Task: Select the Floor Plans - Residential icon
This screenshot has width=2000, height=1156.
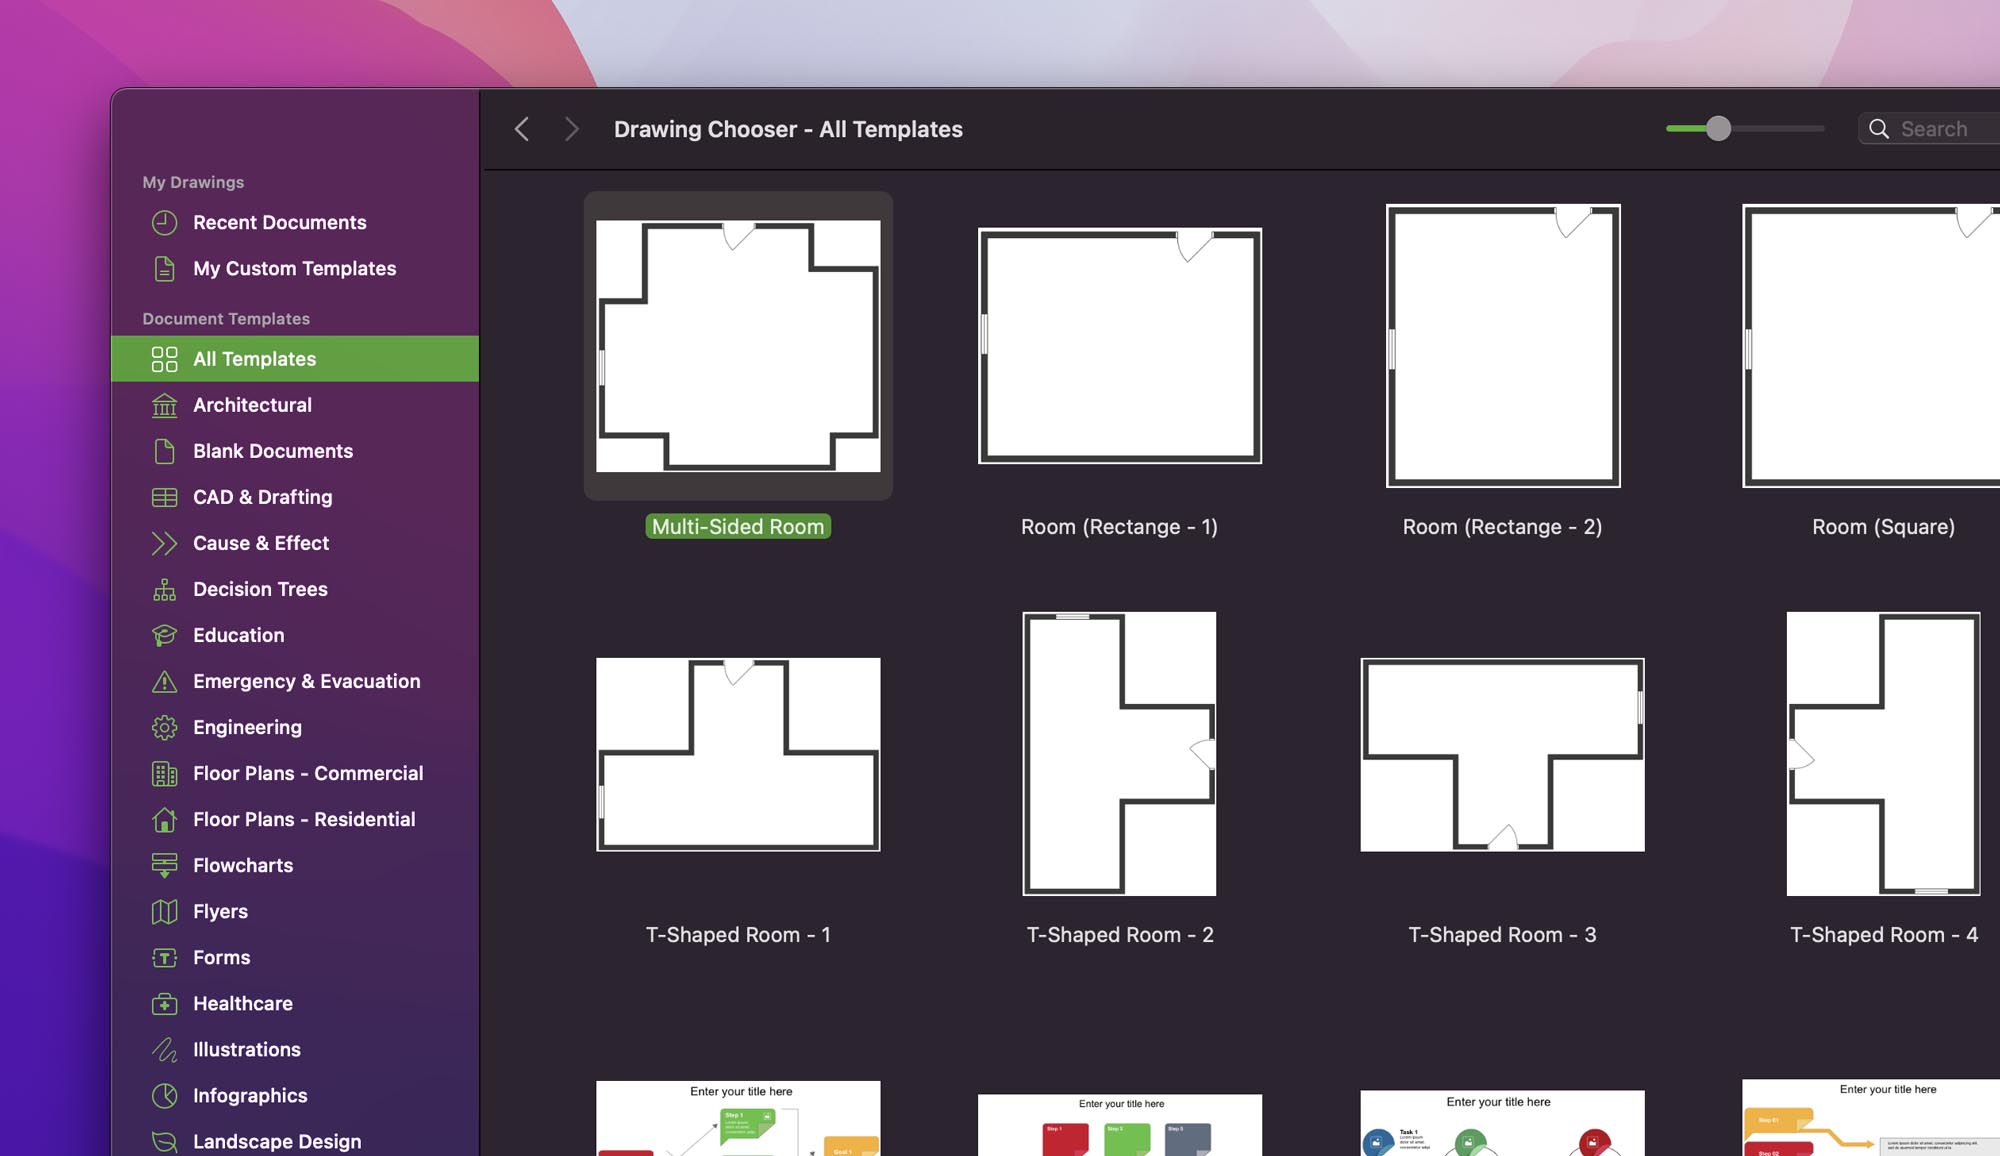Action: click(162, 819)
